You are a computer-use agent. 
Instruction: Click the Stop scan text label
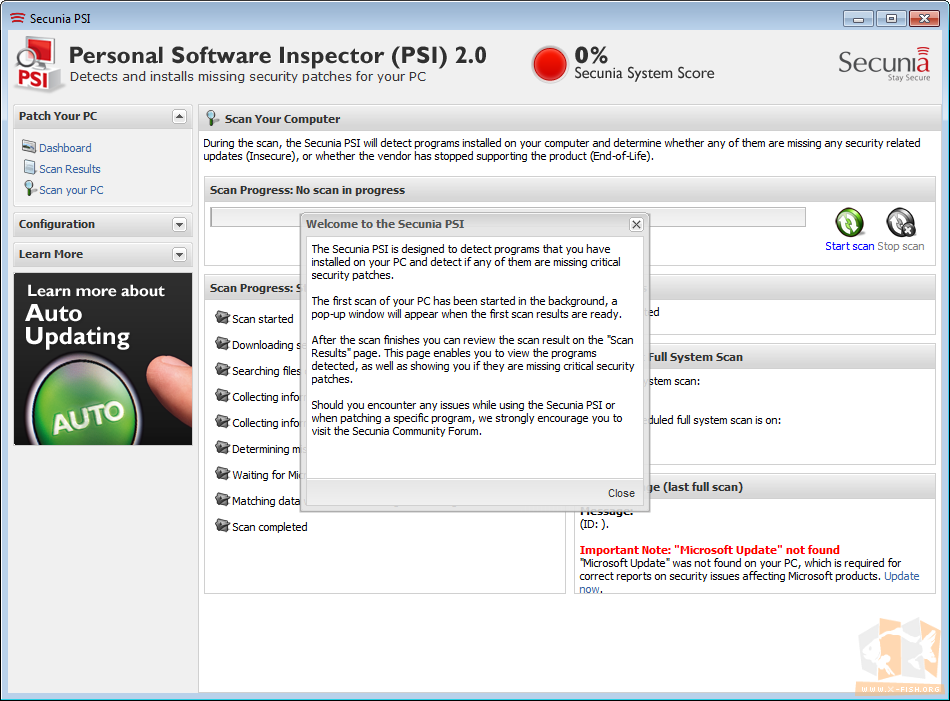[901, 246]
